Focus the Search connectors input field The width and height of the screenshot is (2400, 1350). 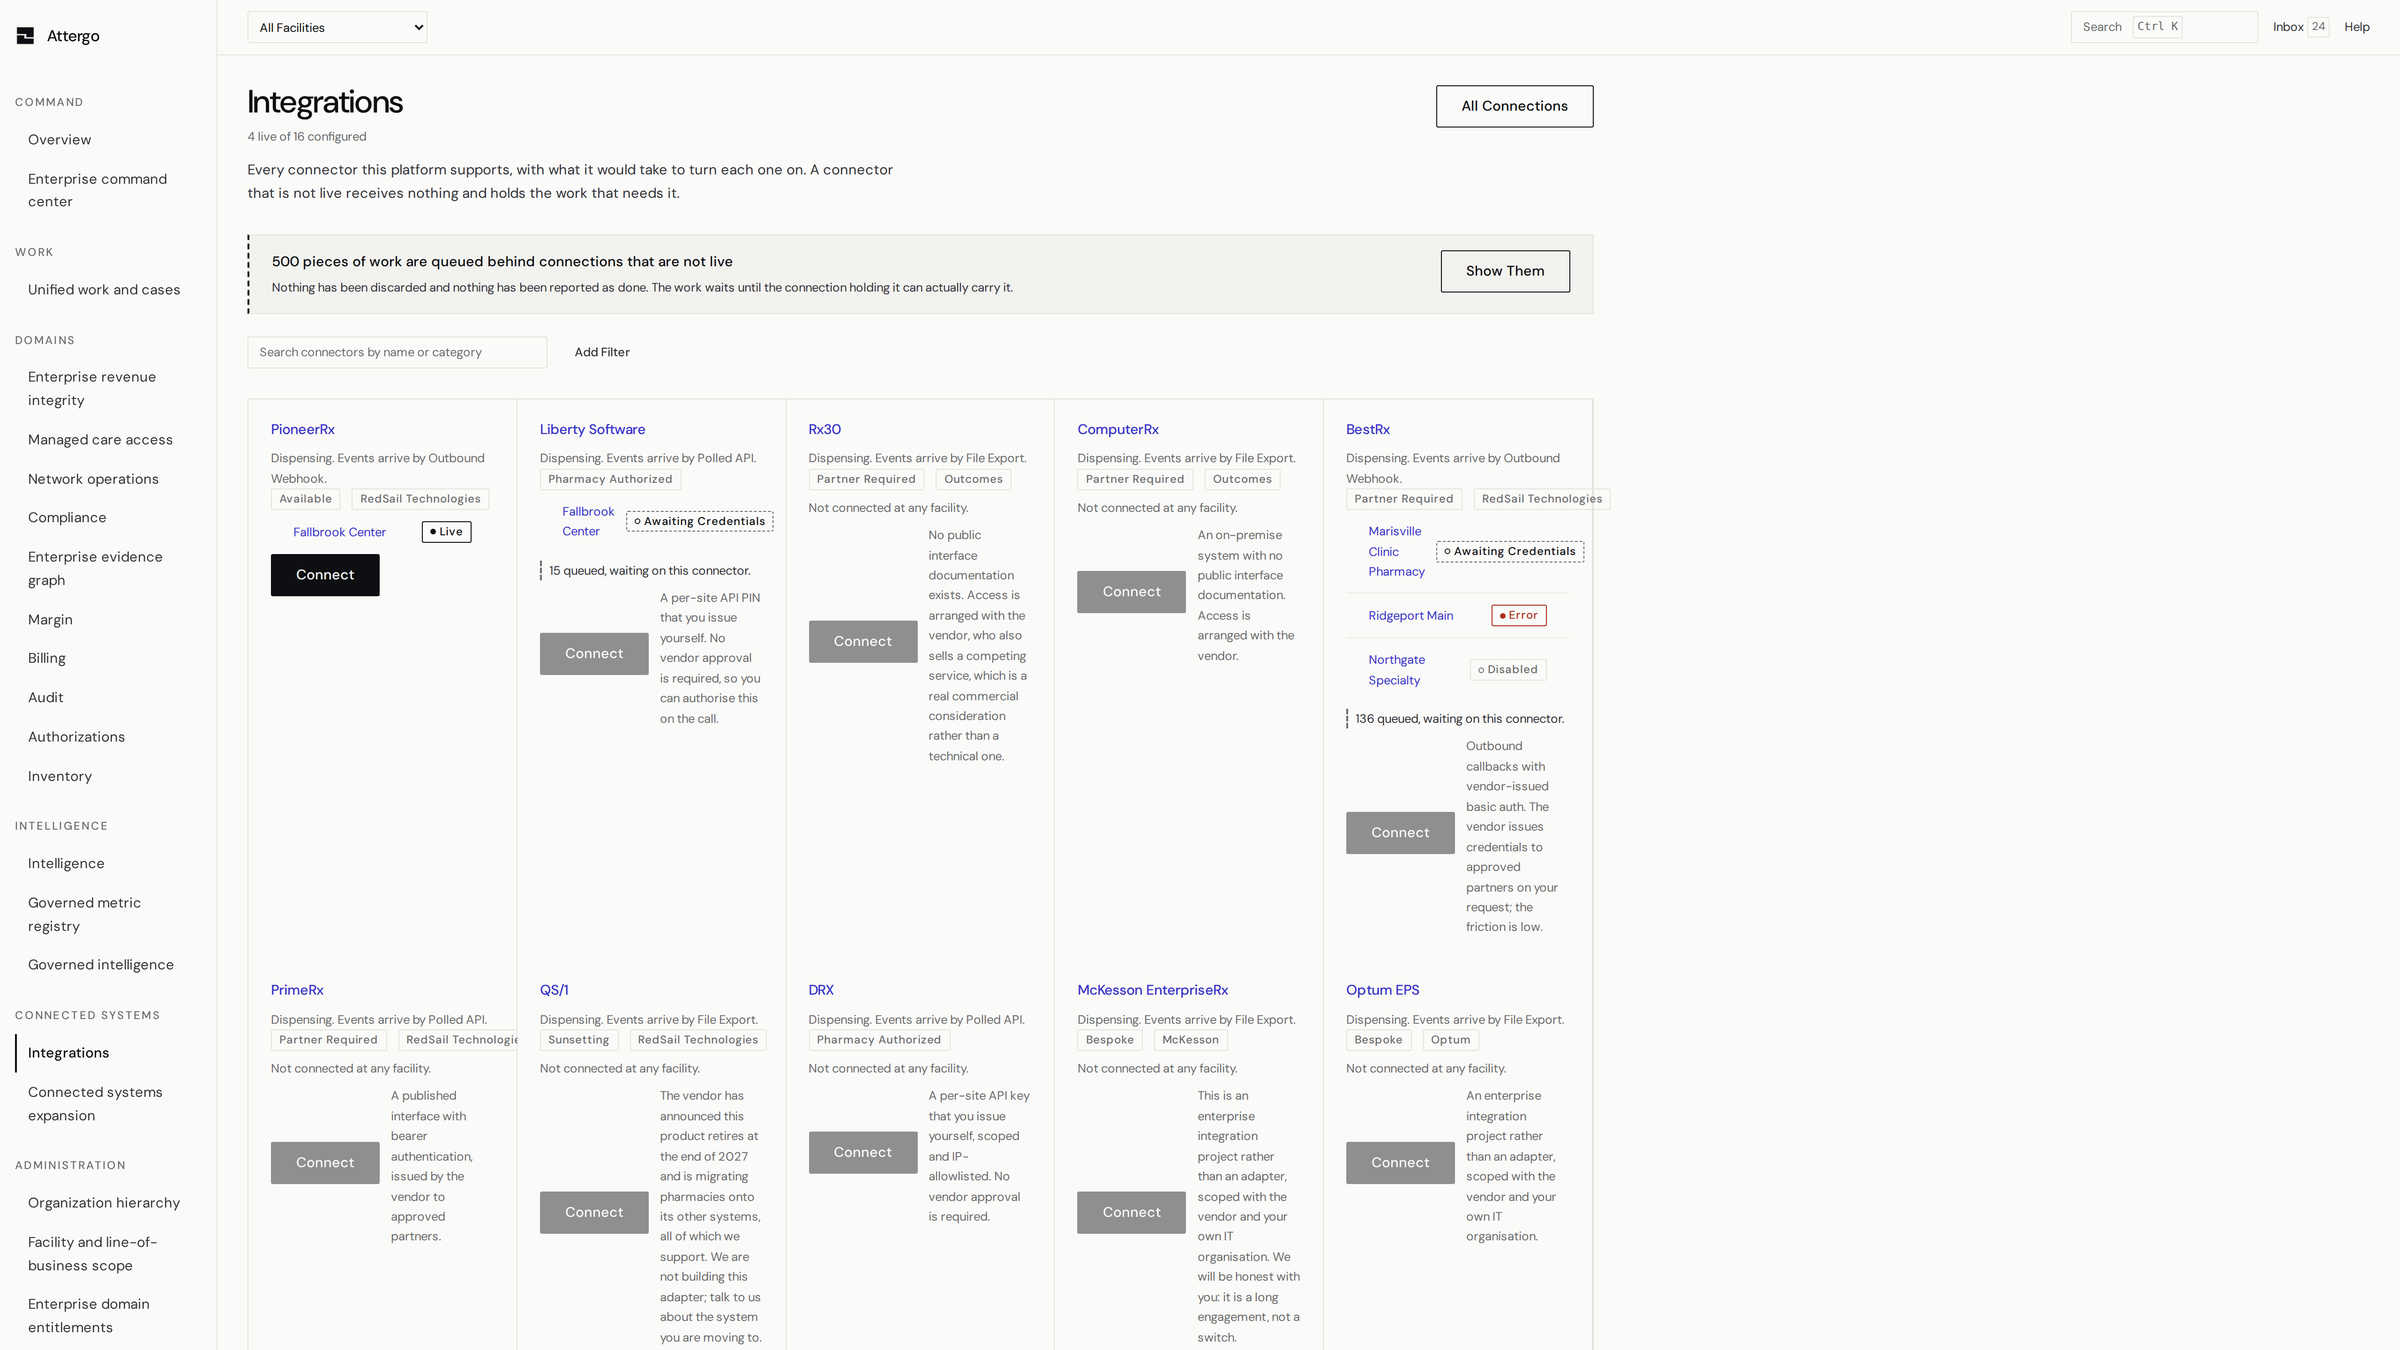[x=397, y=352]
